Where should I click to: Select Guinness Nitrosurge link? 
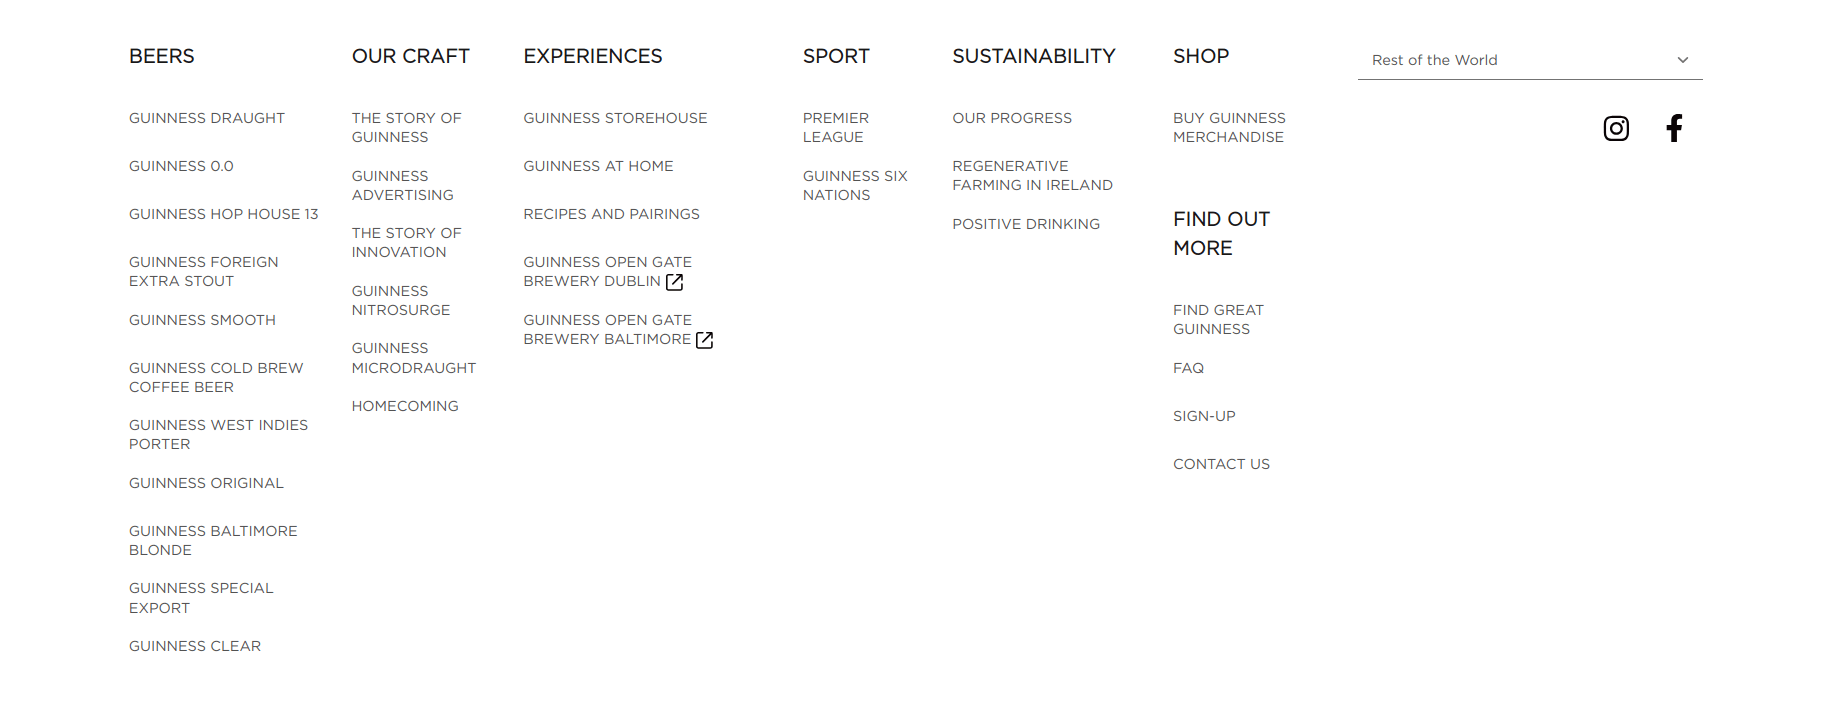[400, 300]
